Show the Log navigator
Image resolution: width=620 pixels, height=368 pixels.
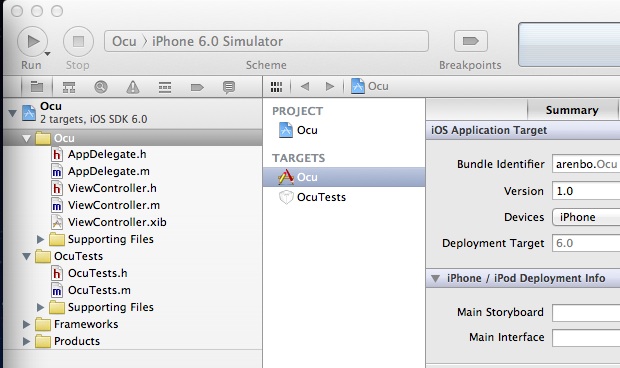(x=229, y=87)
